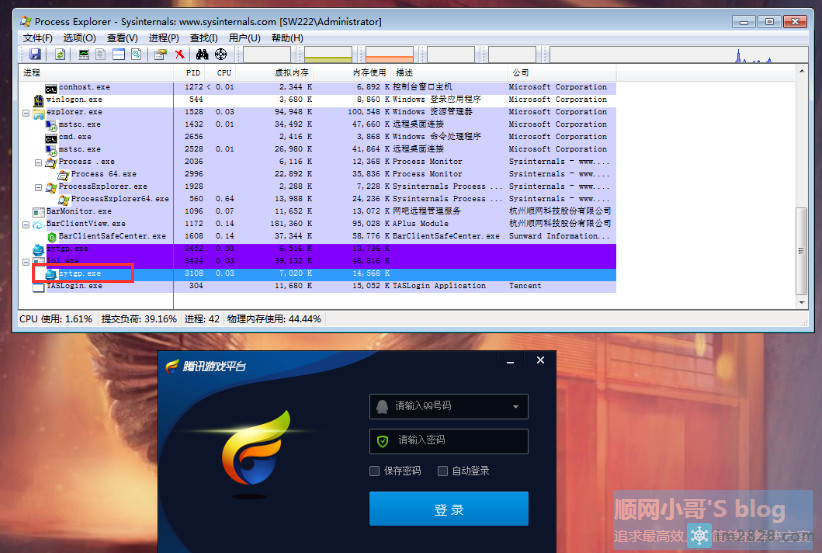Click the BarClientSafeCenter.exe shield icon
Screen dimensions: 822x553
click(x=51, y=237)
